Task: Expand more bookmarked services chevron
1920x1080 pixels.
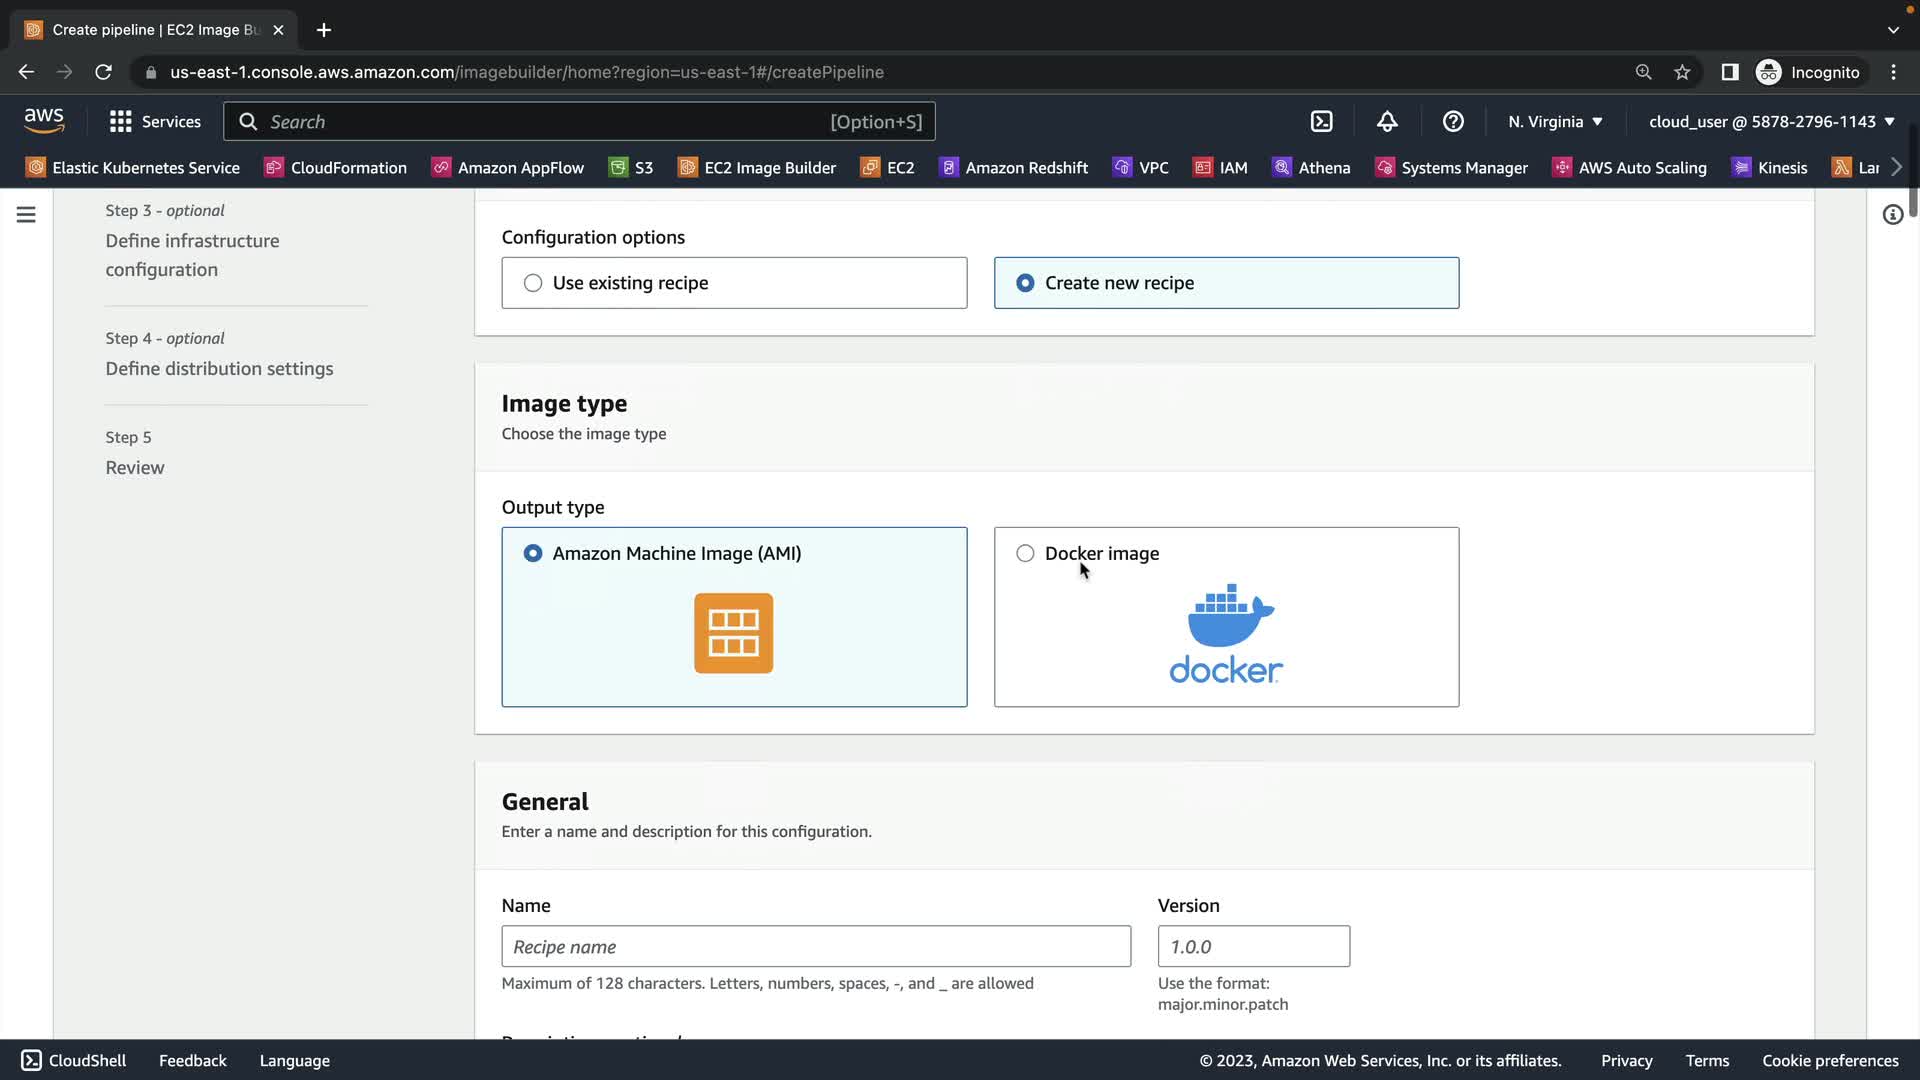Action: point(1896,167)
